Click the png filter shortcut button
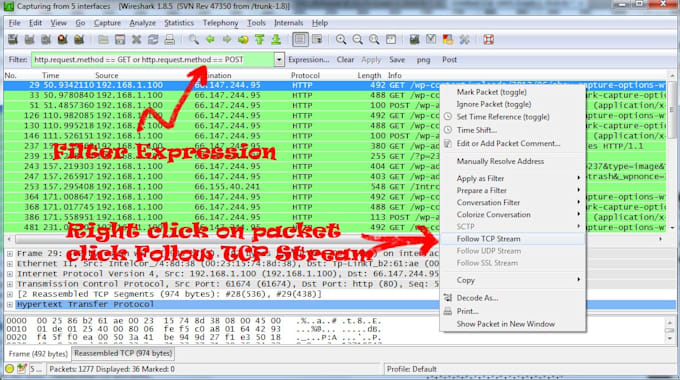This screenshot has width=680, height=380. [423, 60]
